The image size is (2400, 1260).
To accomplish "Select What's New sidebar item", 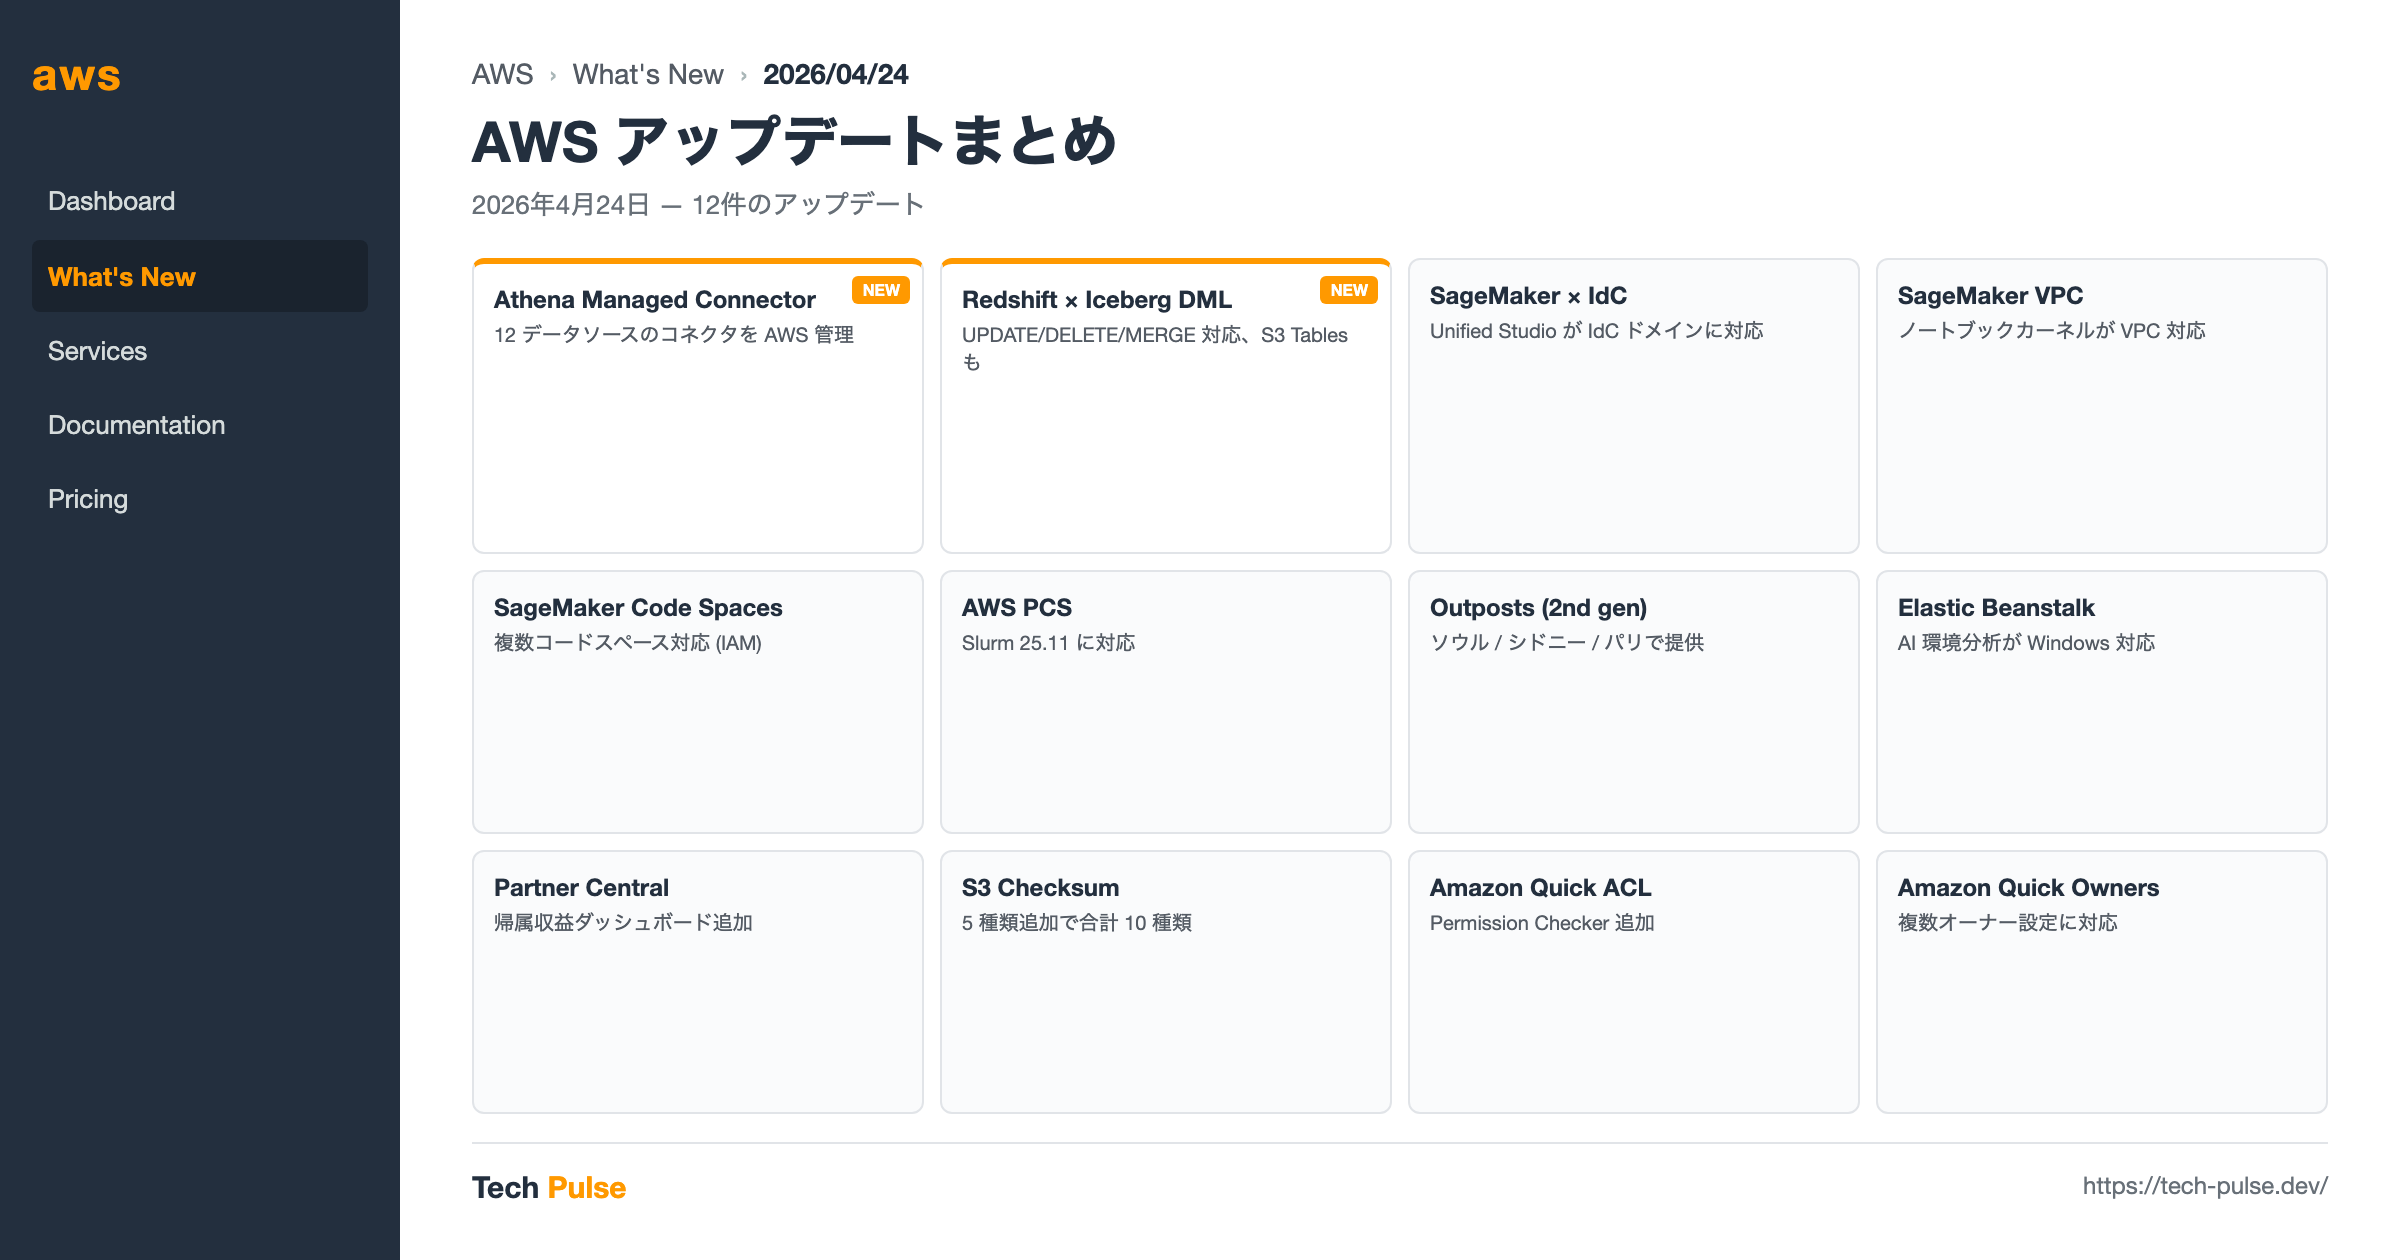I will pos(200,276).
